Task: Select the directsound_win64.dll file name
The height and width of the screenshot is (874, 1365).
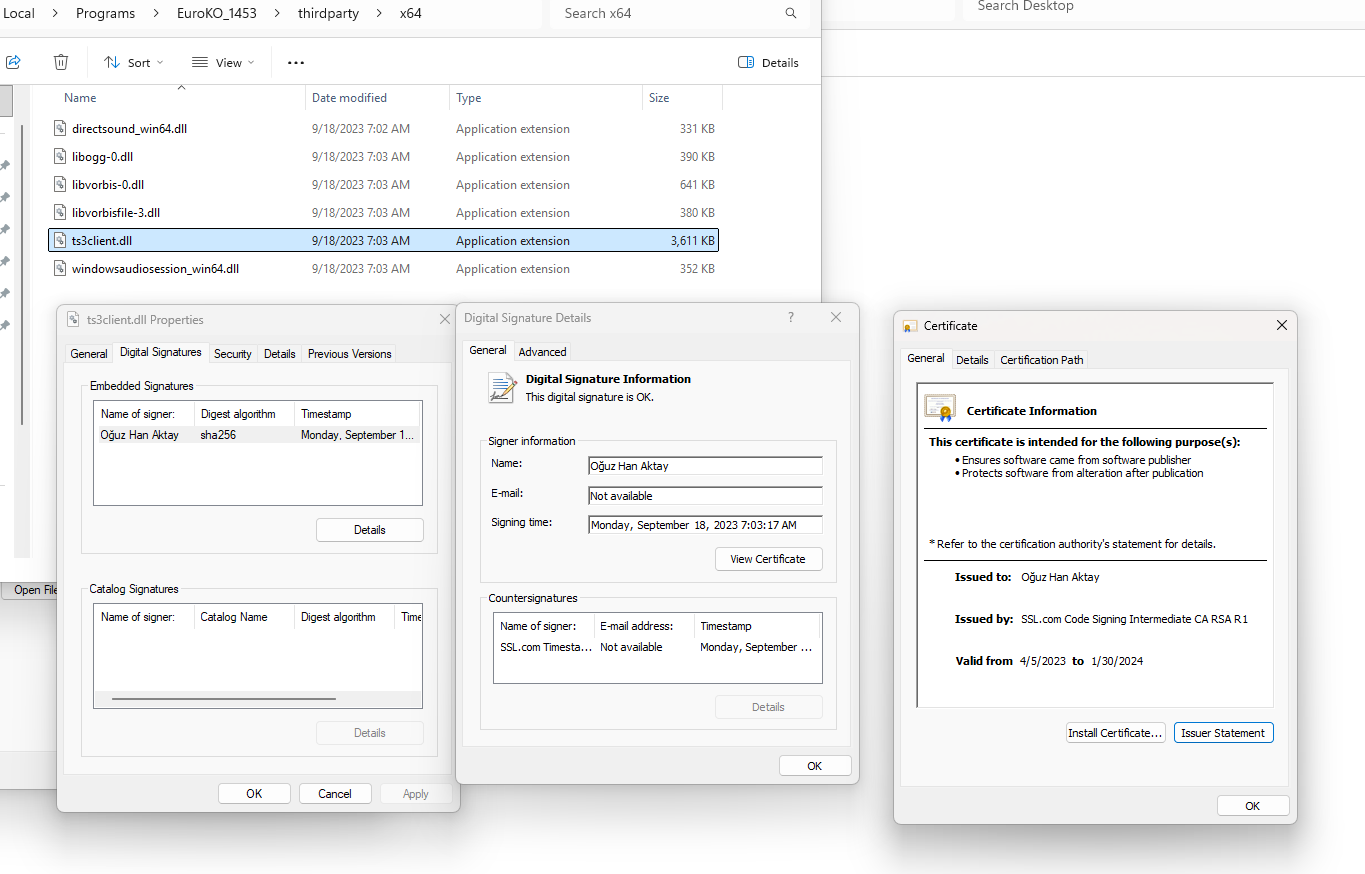Action: click(x=129, y=129)
